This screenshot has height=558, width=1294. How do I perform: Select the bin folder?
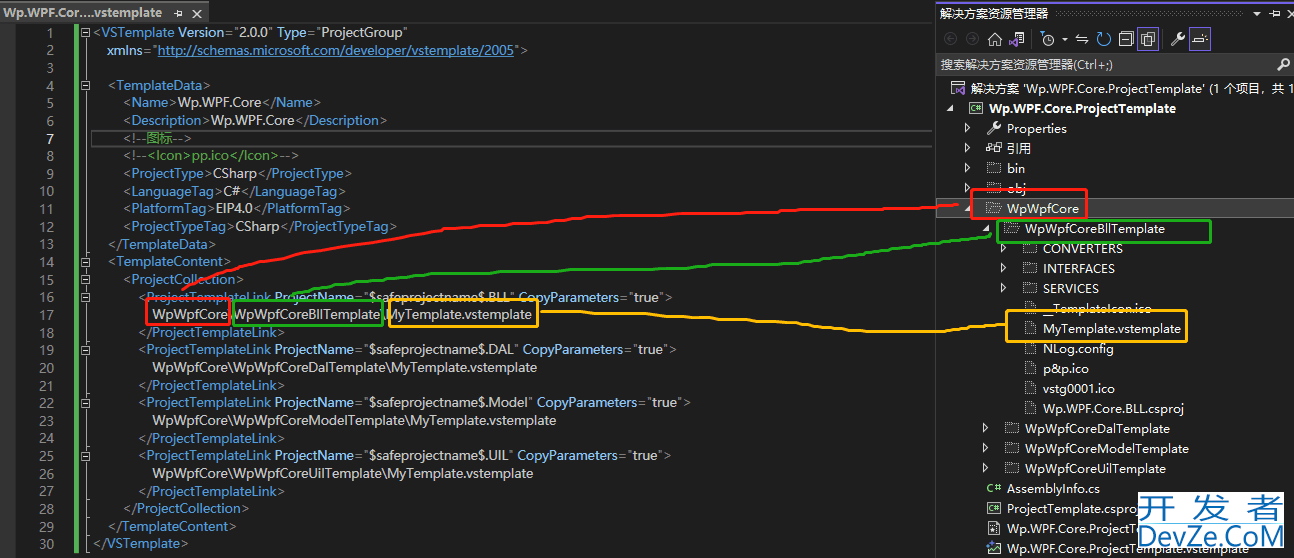pos(1005,168)
